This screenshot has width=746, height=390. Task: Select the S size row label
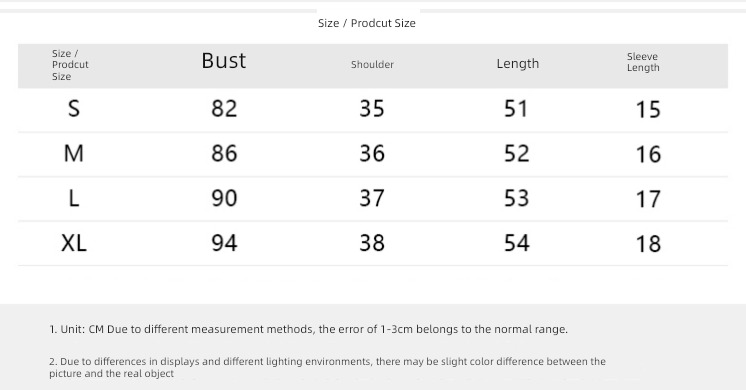click(74, 109)
